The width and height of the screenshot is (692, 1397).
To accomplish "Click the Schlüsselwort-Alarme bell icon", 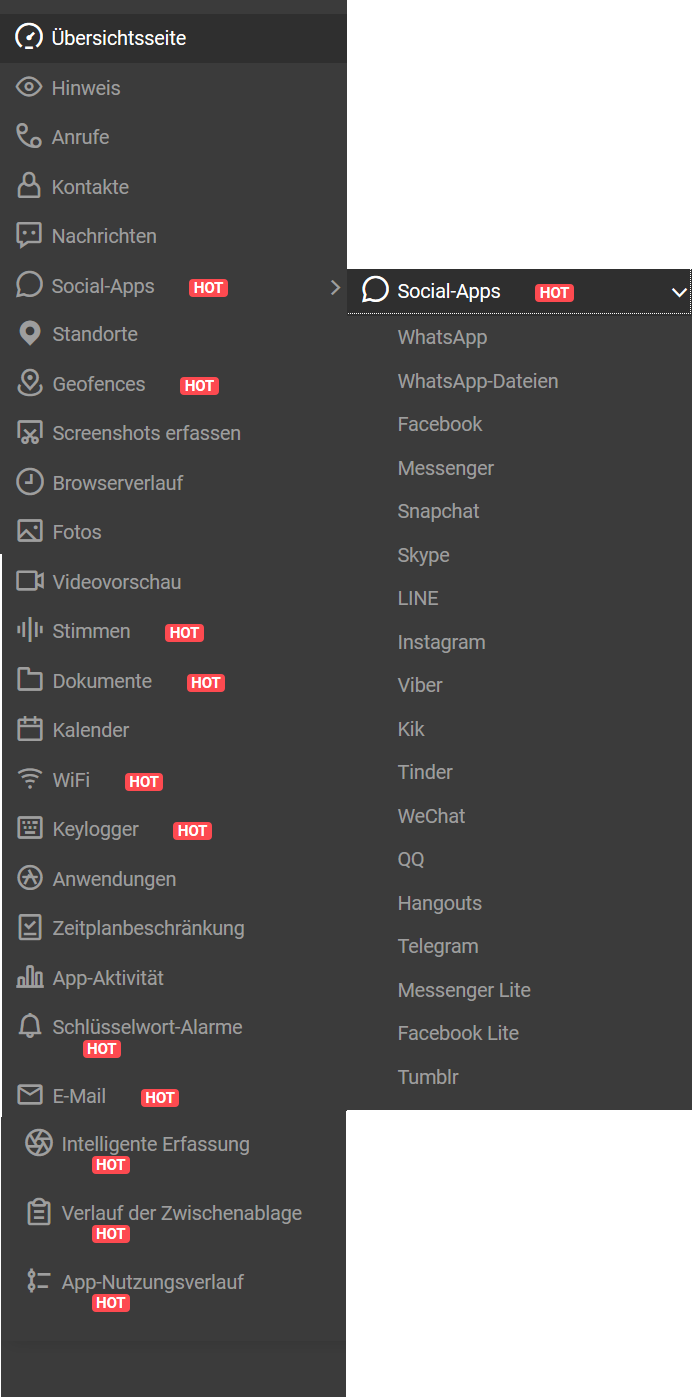I will 29,1027.
